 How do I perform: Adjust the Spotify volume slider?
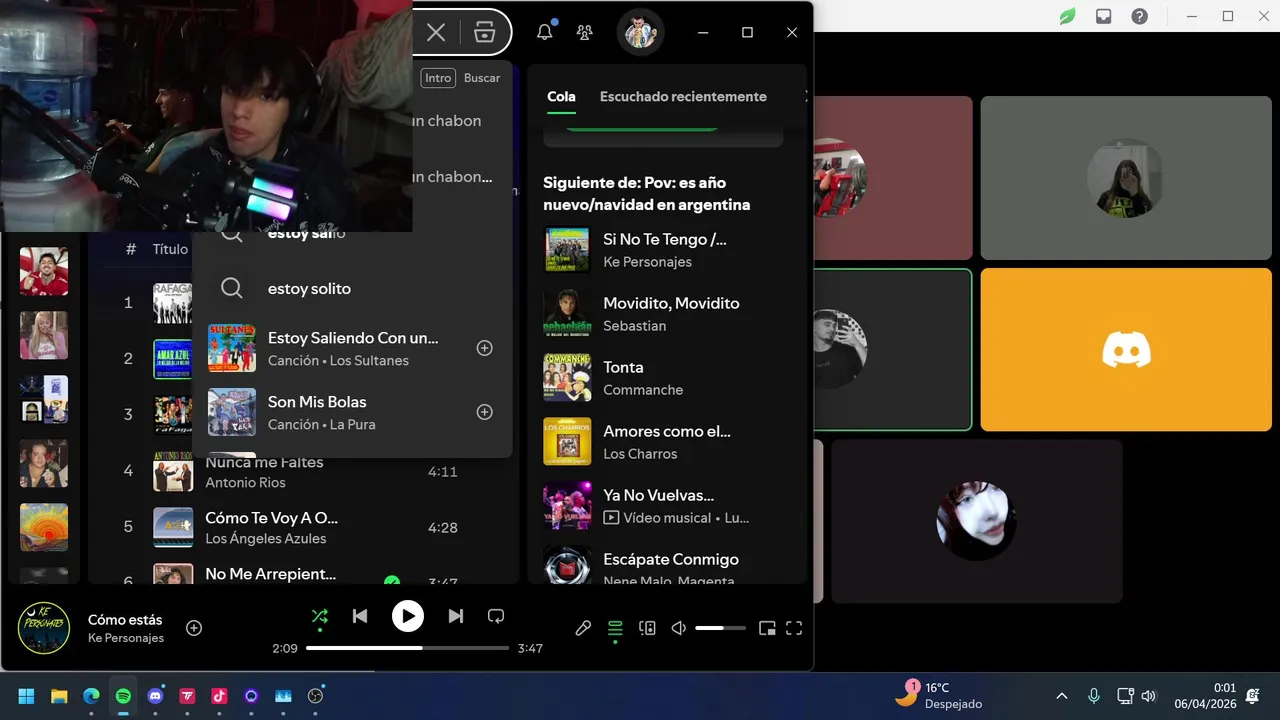pyautogui.click(x=720, y=628)
